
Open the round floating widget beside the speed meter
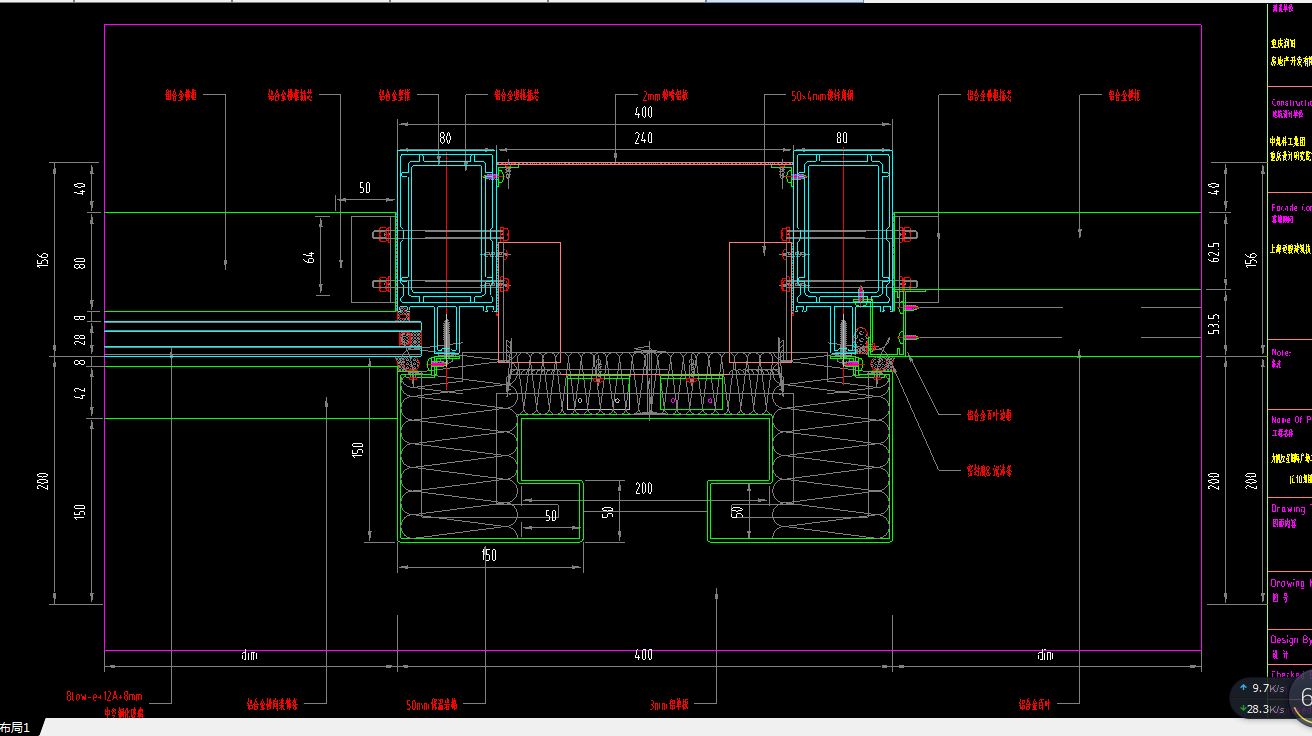coord(1303,698)
